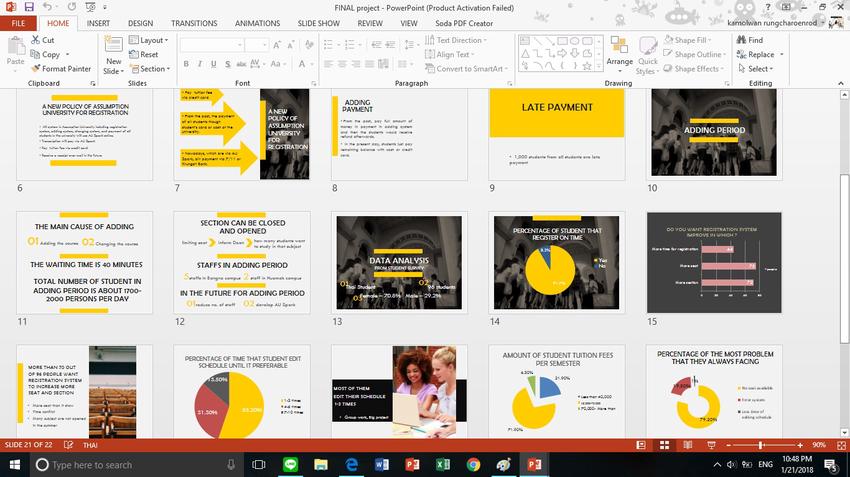Open File Explorer from taskbar
The width and height of the screenshot is (850, 477).
click(321, 465)
